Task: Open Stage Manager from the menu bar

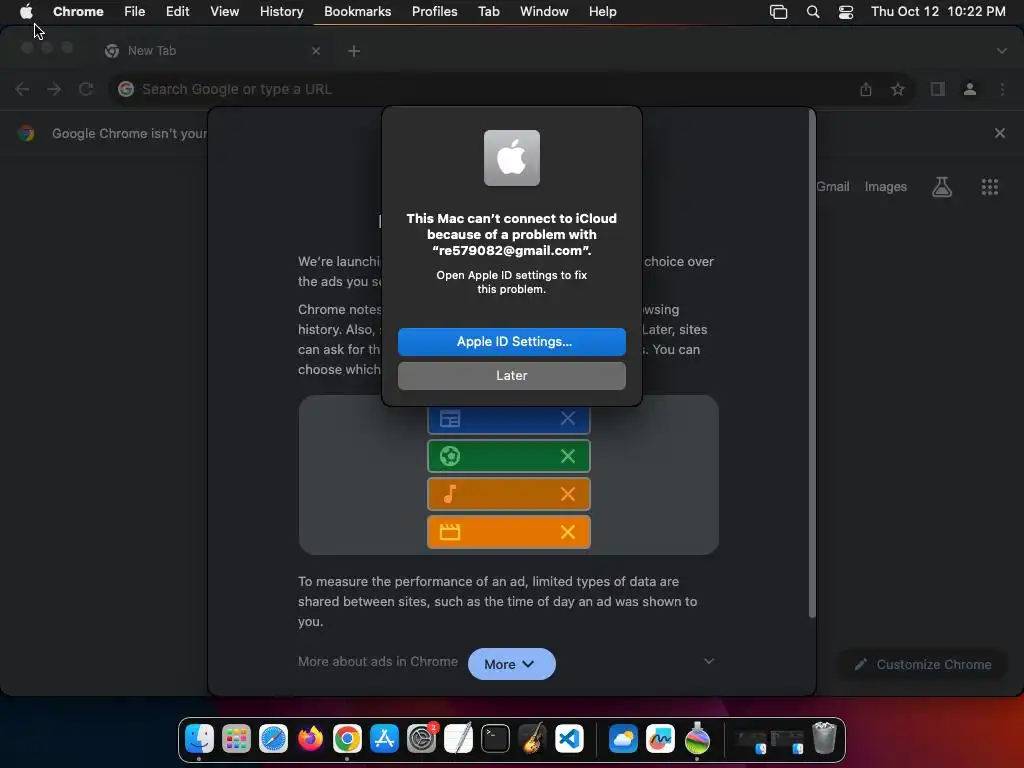Action: click(778, 12)
